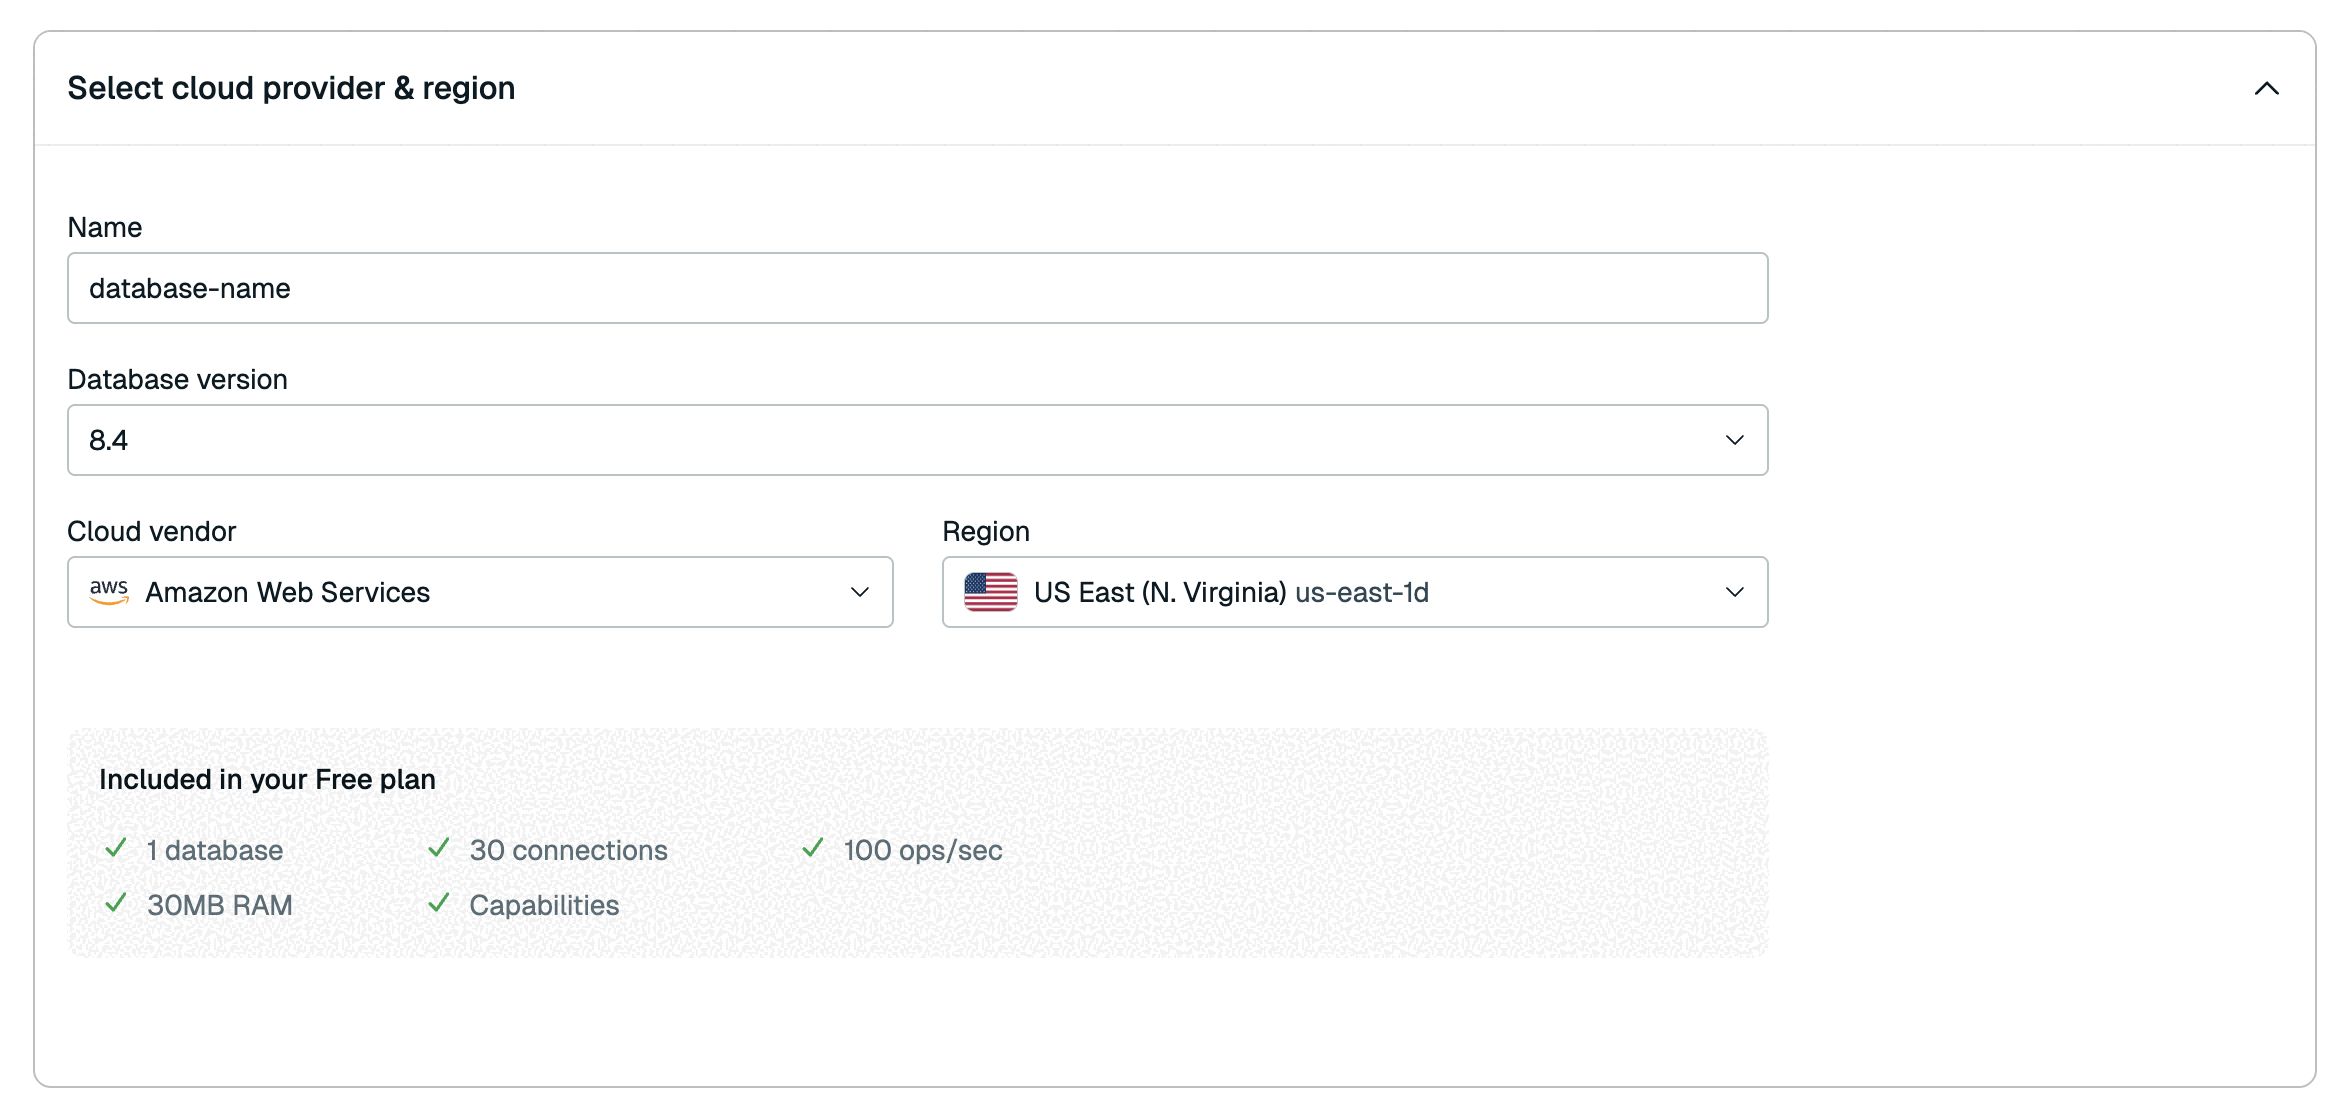2352x1120 pixels.
Task: Click the 100 ops/sec feature text
Action: click(922, 850)
